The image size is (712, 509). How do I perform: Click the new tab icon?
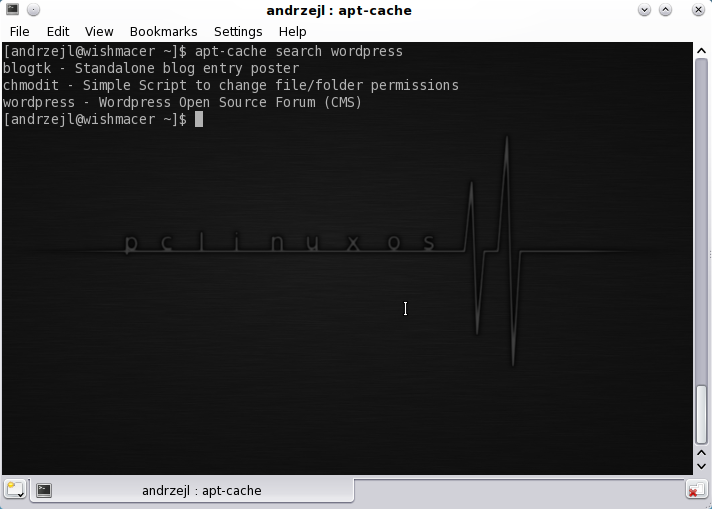[15, 490]
